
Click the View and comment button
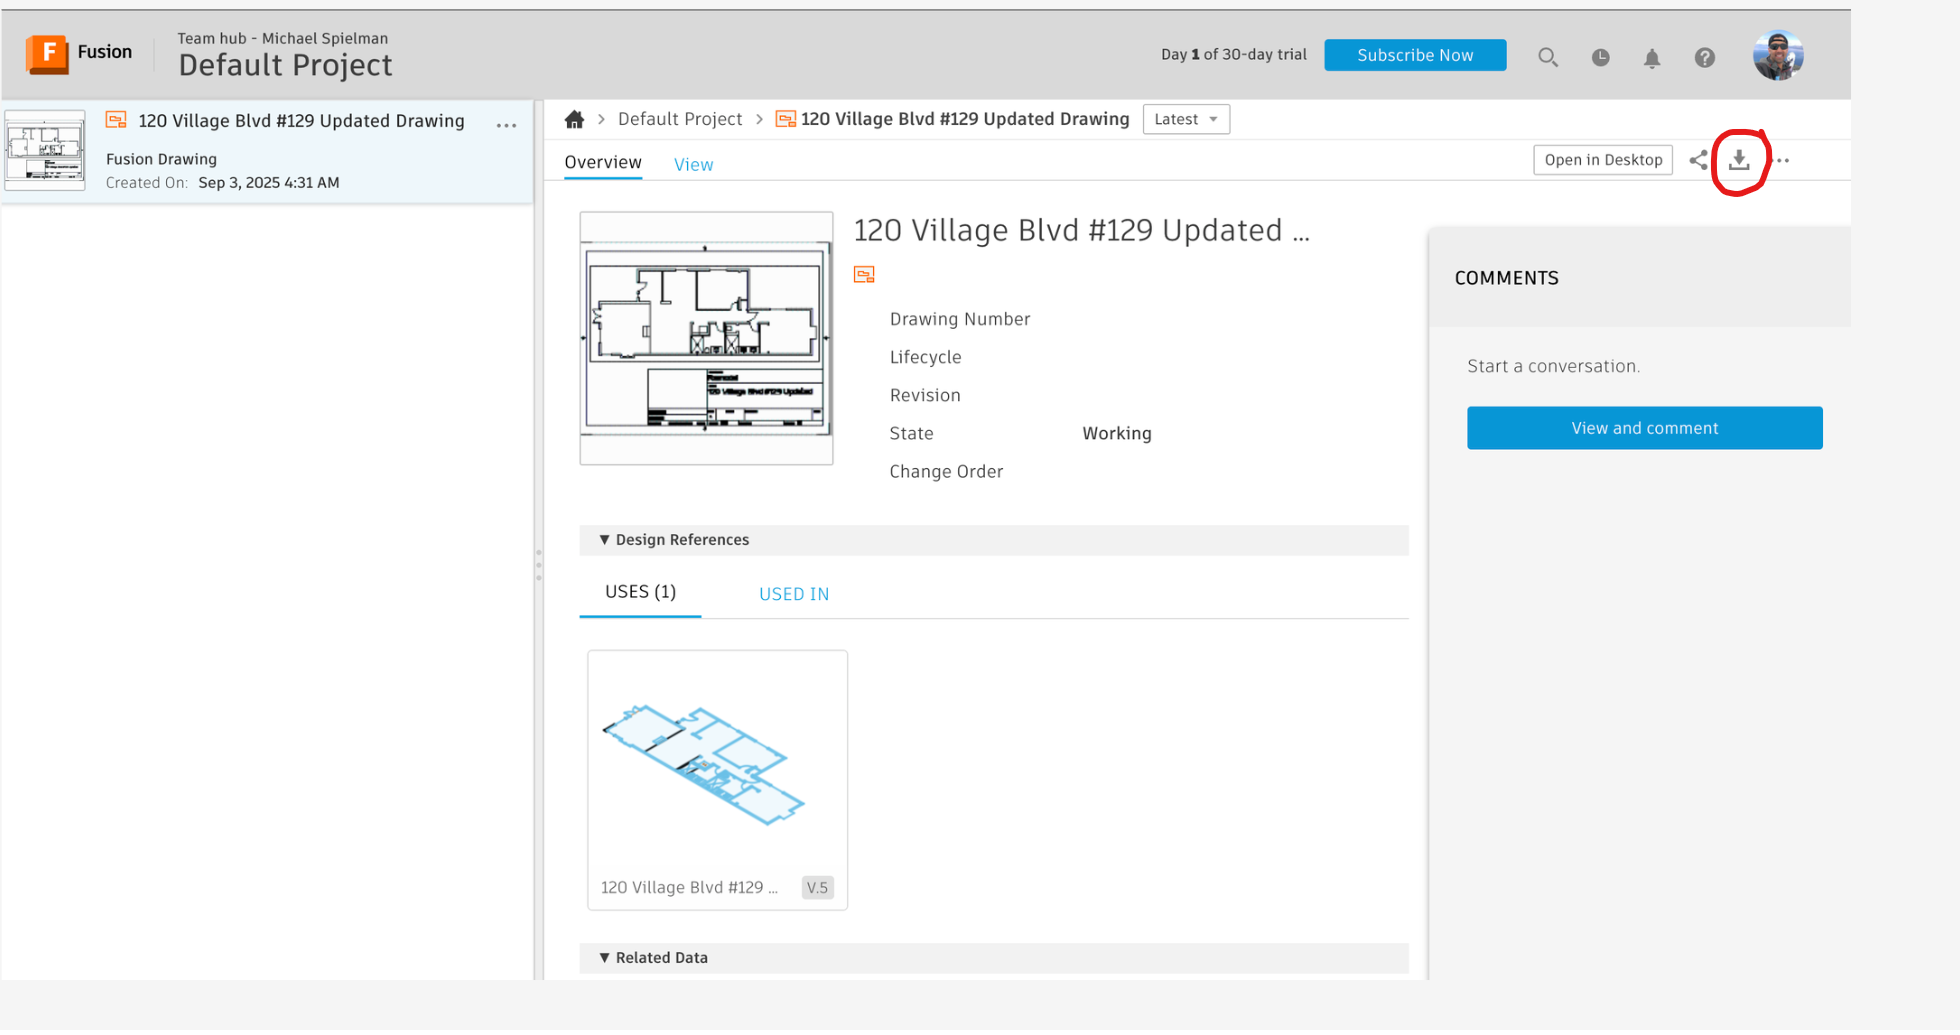tap(1644, 428)
